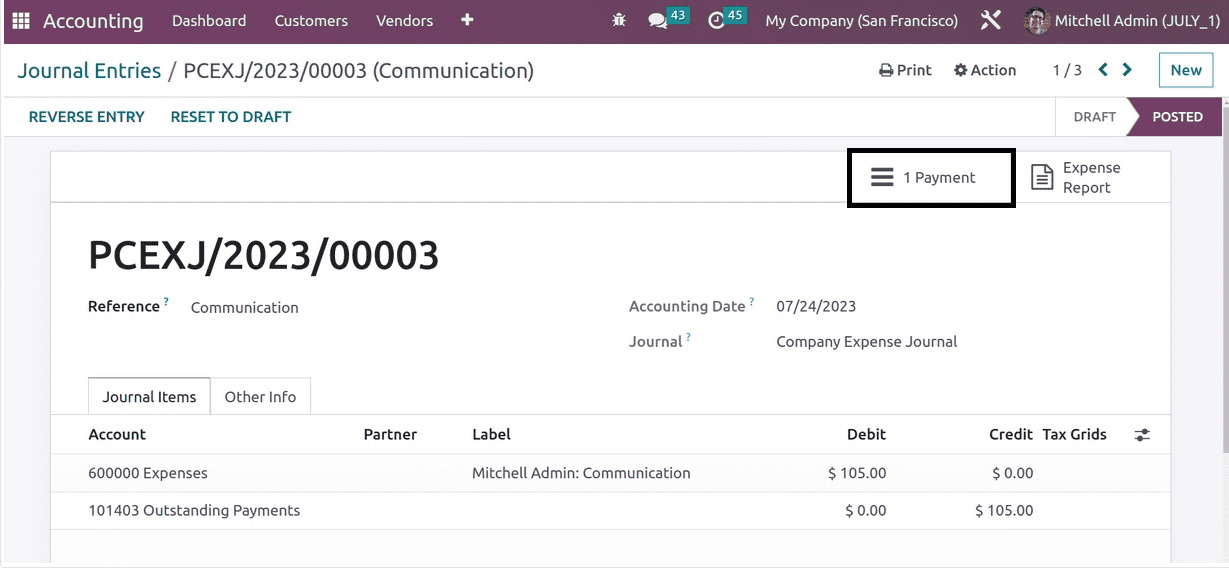Open the Dashboard menu
1229x574 pixels.
click(209, 21)
